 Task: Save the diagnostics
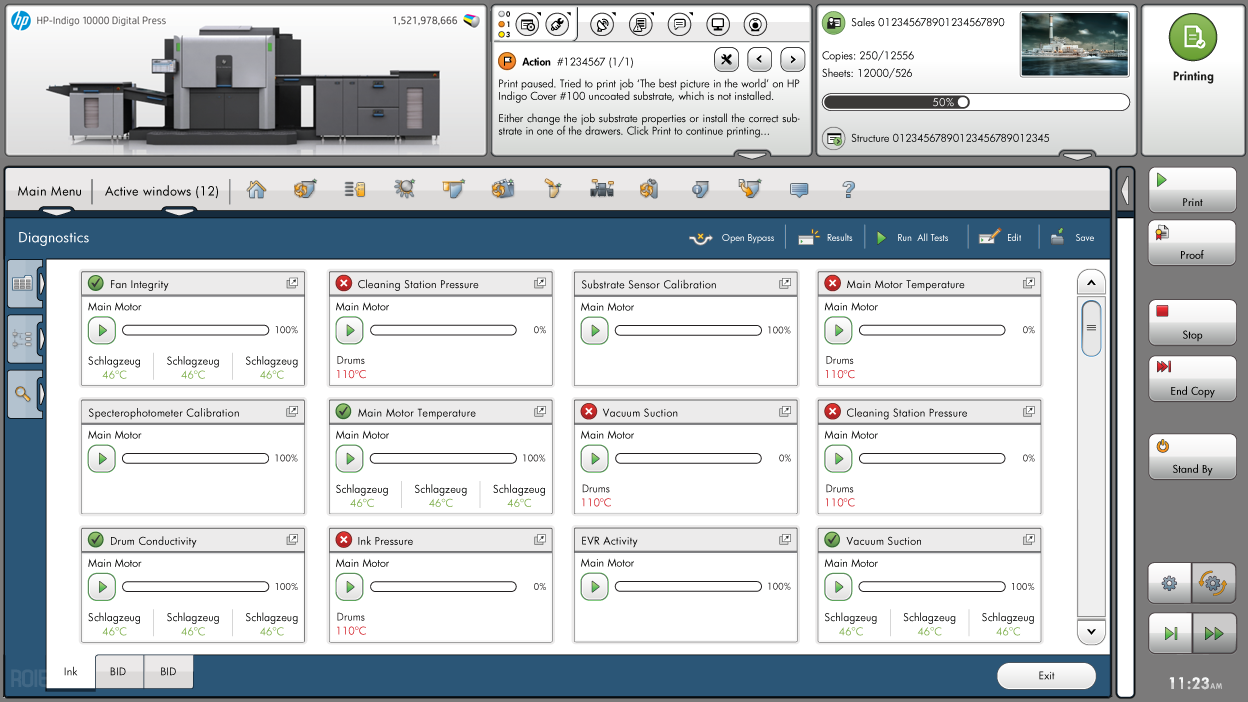[1072, 238]
